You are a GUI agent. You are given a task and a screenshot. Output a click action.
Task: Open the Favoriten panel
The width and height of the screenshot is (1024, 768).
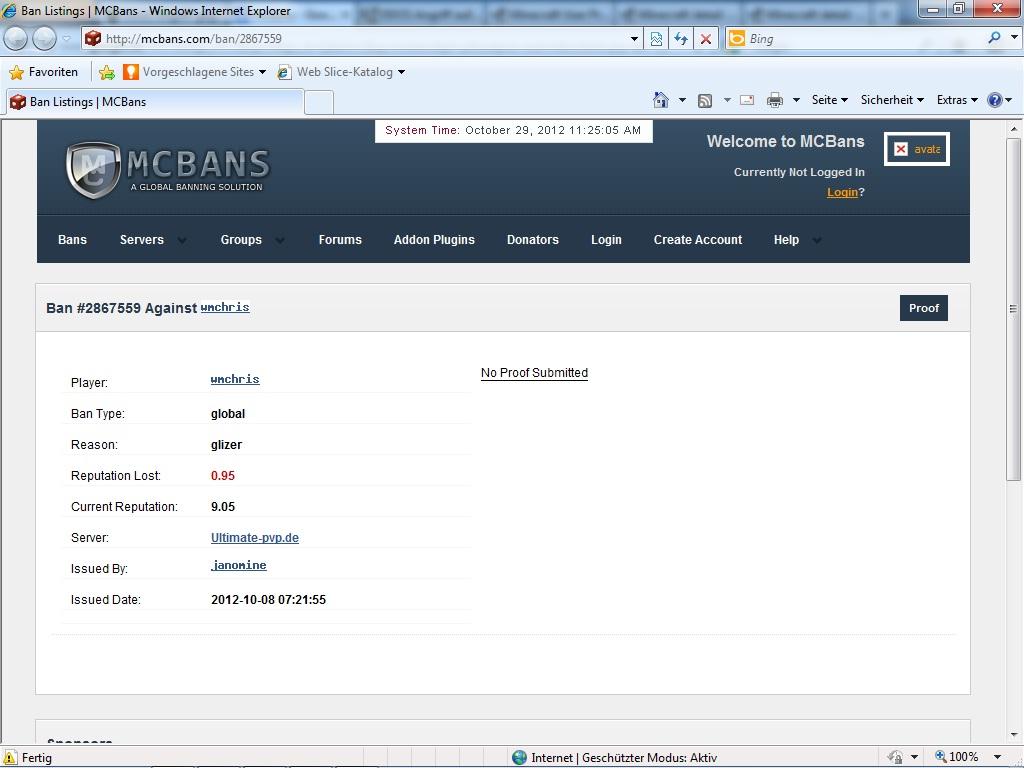pyautogui.click(x=43, y=72)
